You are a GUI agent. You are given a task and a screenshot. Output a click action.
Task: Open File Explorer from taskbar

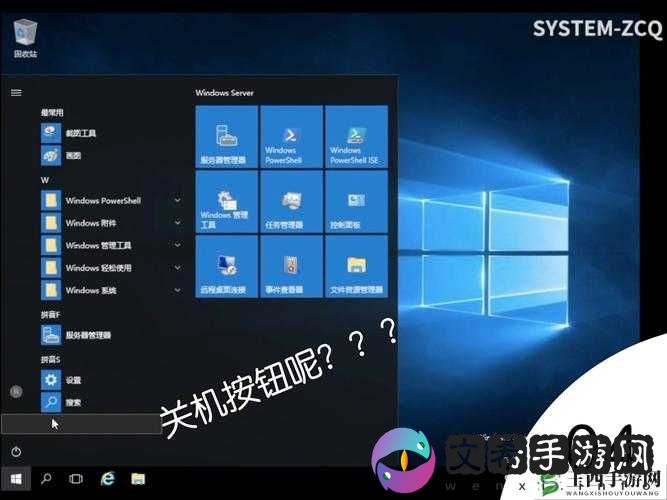pyautogui.click(x=138, y=479)
